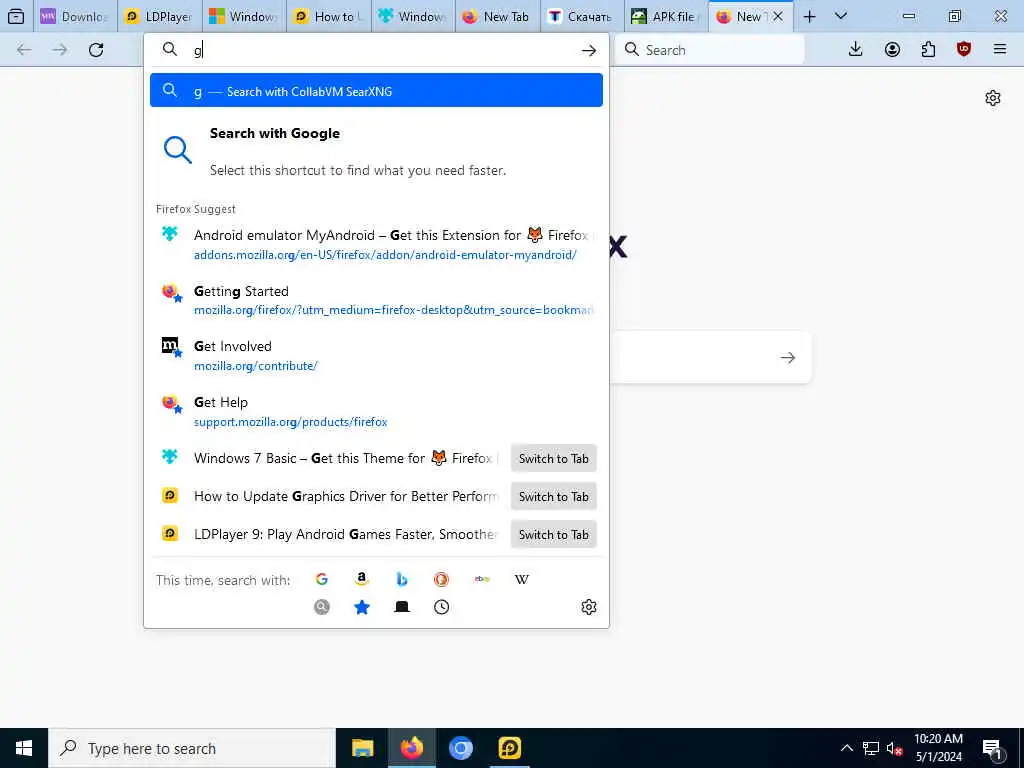Switch to the How to tab
1024x768 pixels.
tap(329, 16)
